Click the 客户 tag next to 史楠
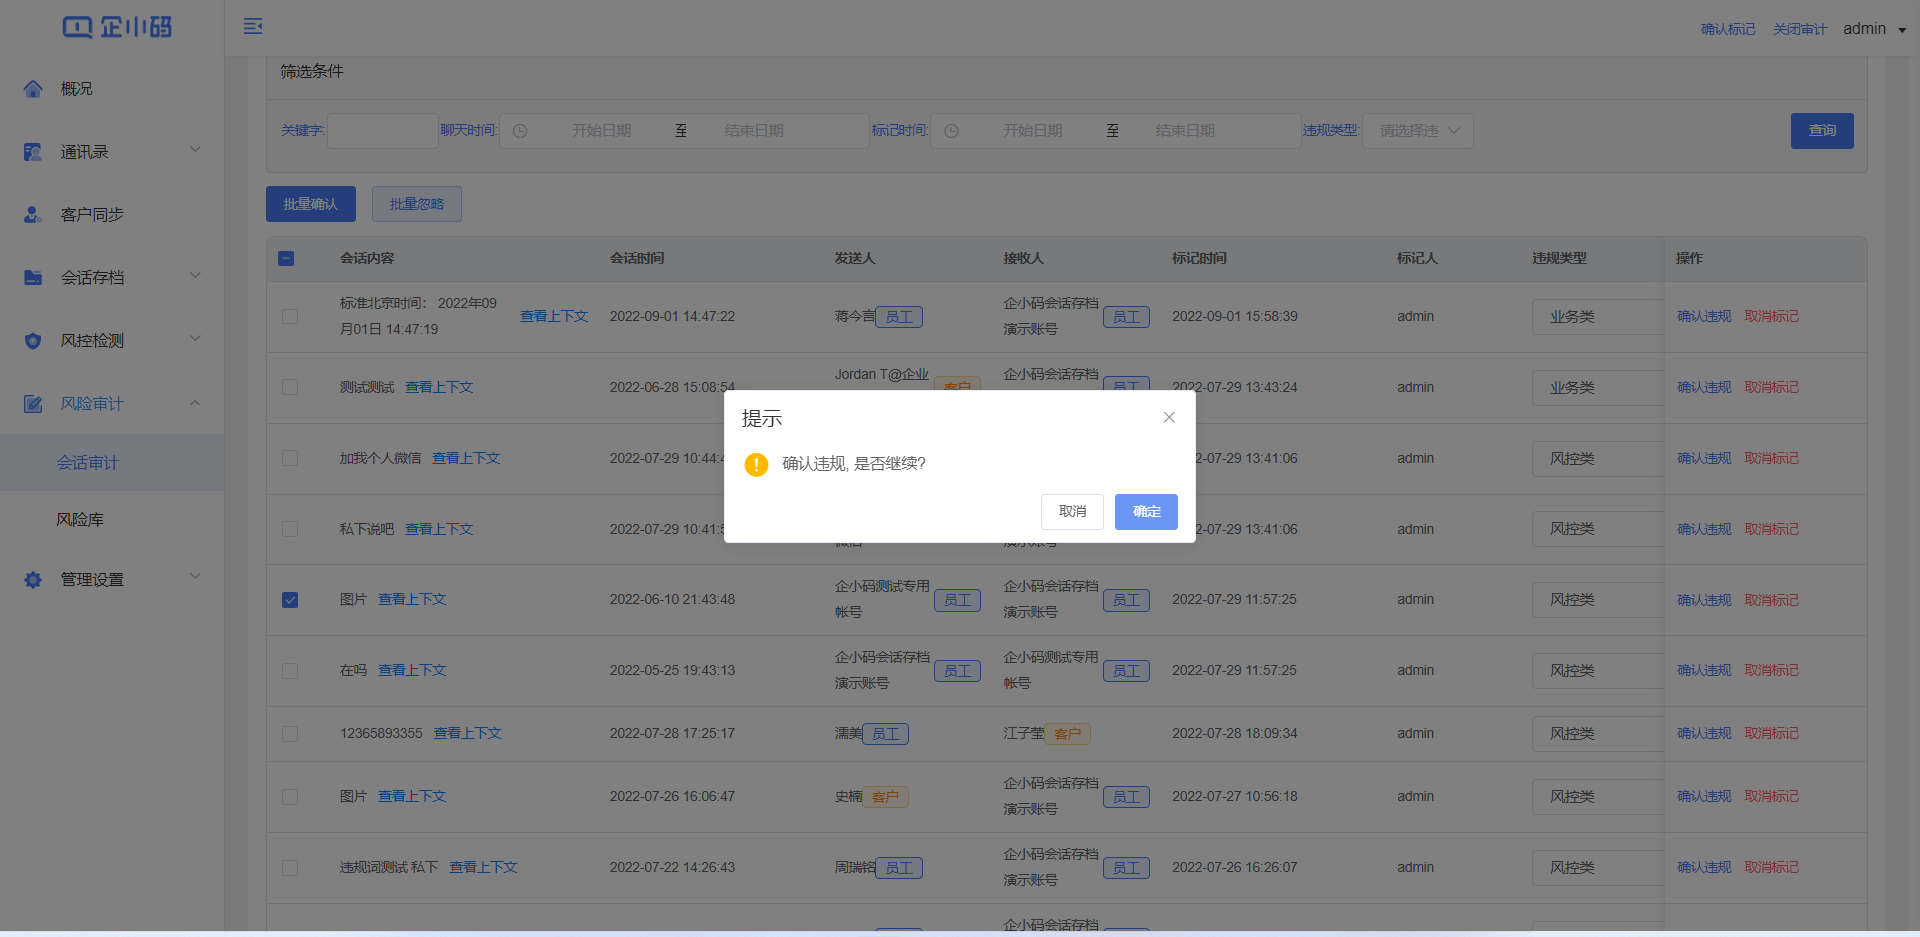The width and height of the screenshot is (1920, 937). point(885,797)
